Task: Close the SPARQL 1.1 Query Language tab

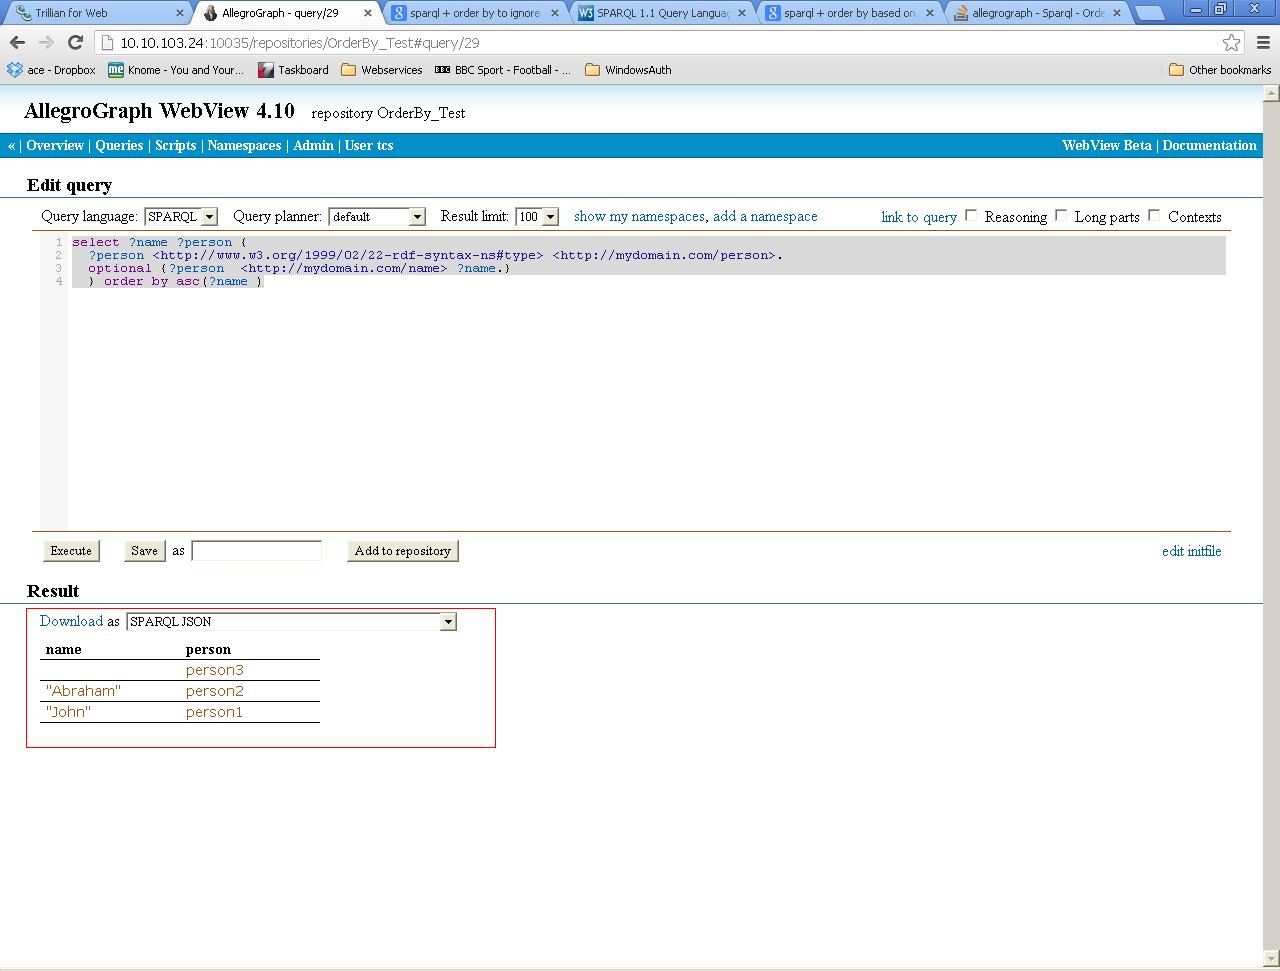Action: pyautogui.click(x=743, y=13)
